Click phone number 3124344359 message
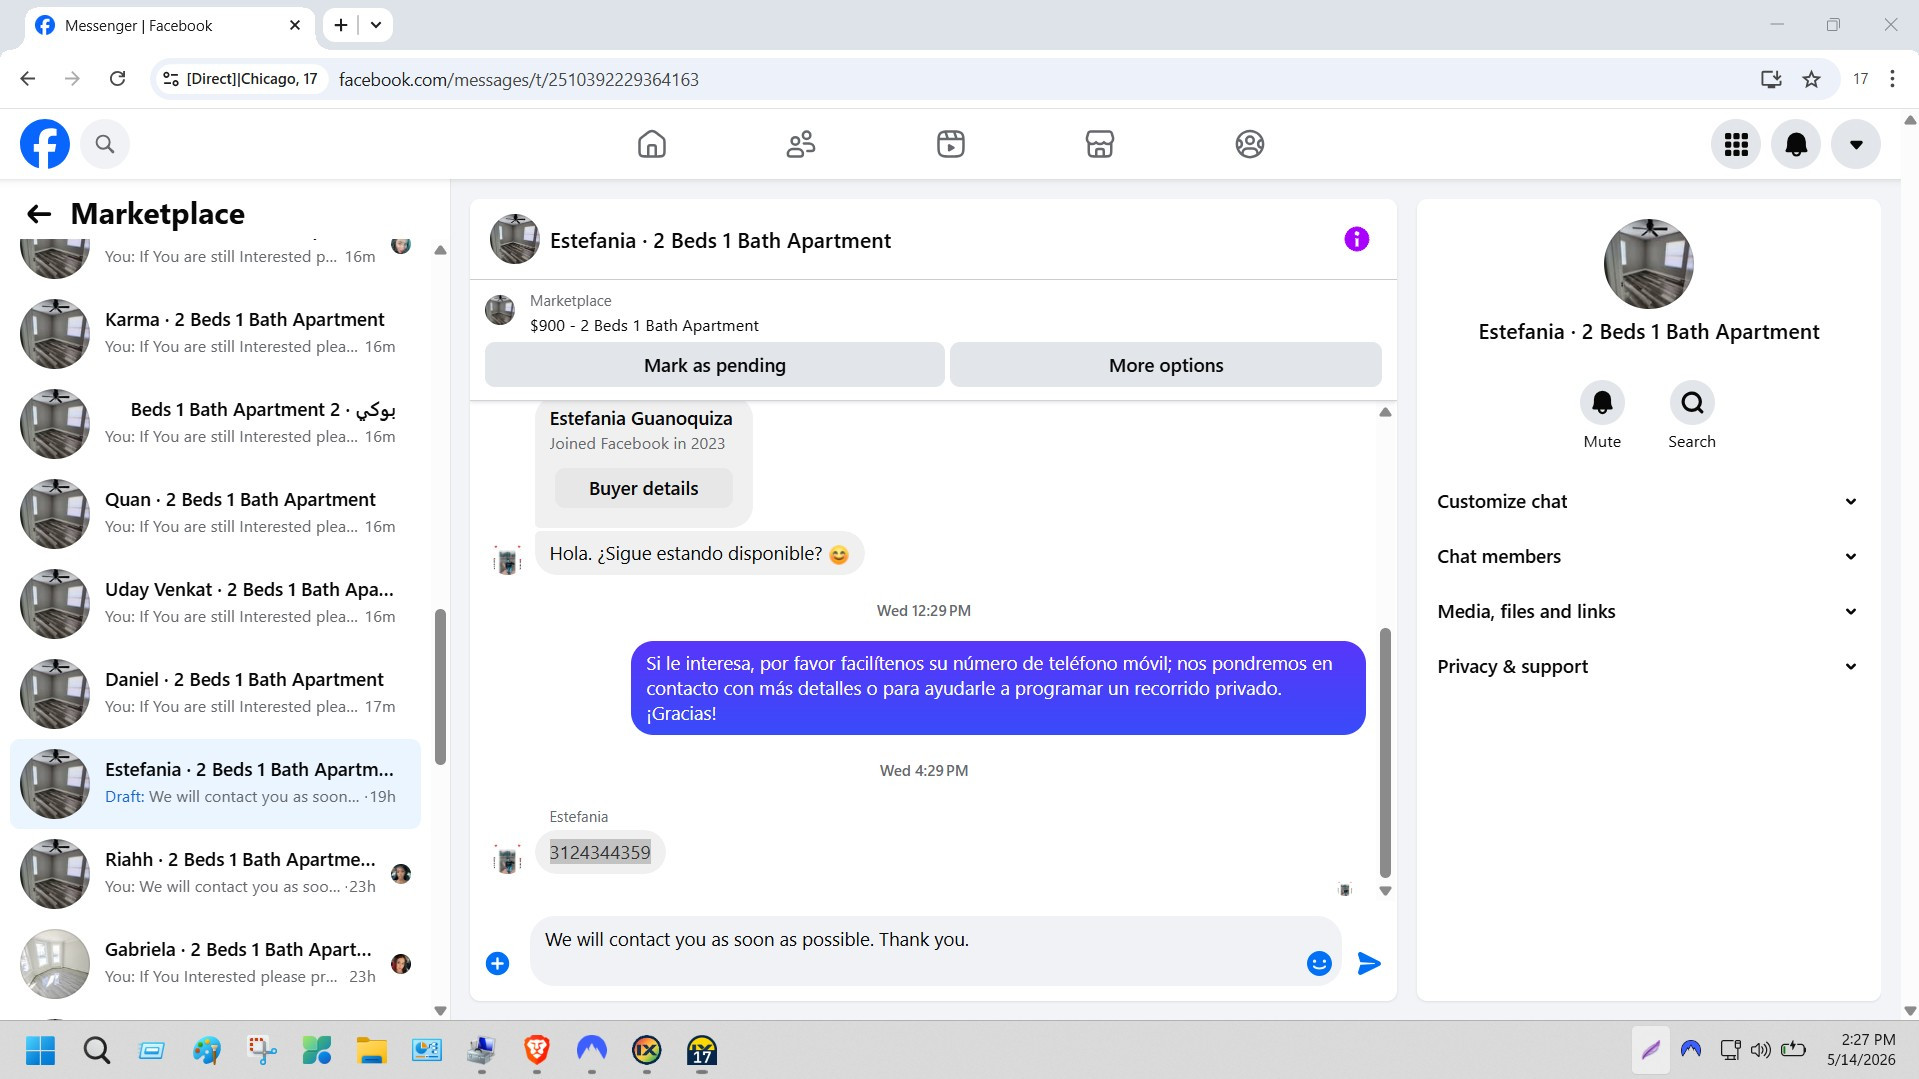This screenshot has width=1919, height=1079. (600, 852)
